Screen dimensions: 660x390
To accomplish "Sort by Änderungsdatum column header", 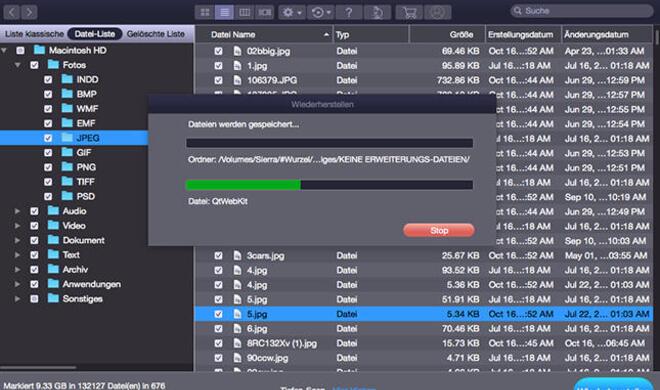I will [x=607, y=34].
